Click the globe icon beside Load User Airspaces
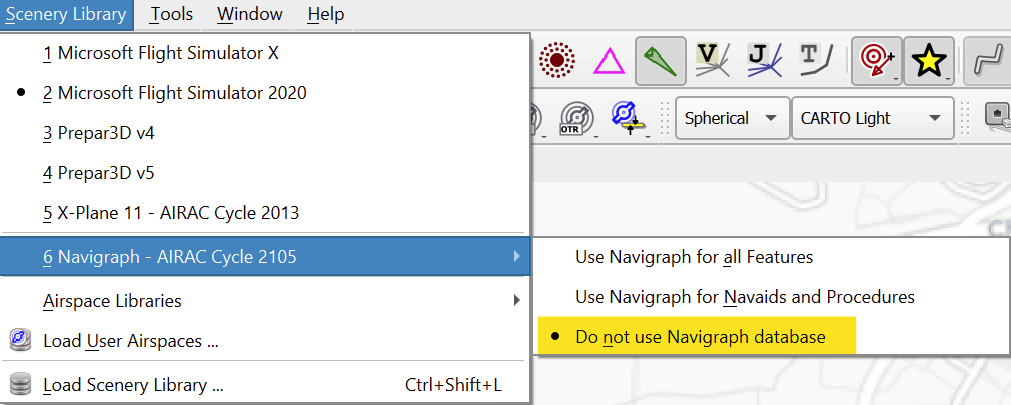The image size is (1011, 405). click(x=21, y=340)
